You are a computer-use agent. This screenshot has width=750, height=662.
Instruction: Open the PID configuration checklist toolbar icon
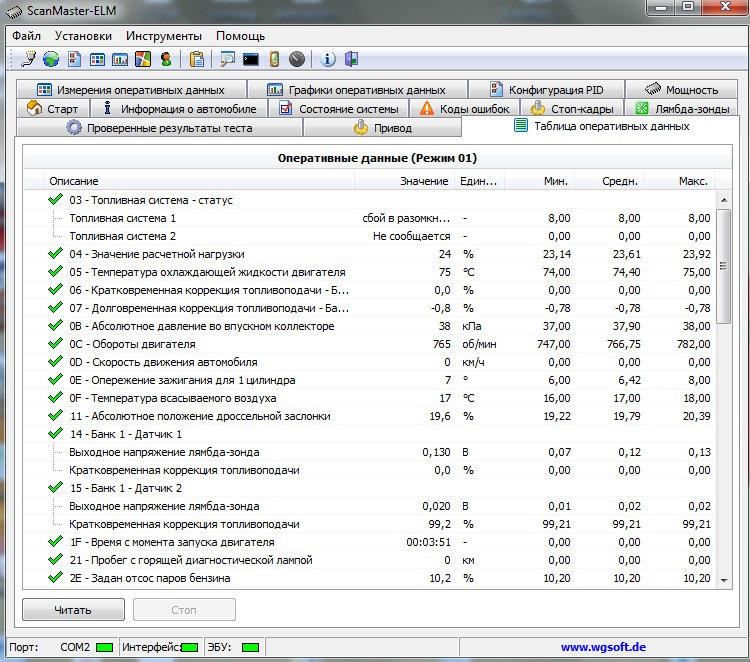pyautogui.click(x=74, y=59)
